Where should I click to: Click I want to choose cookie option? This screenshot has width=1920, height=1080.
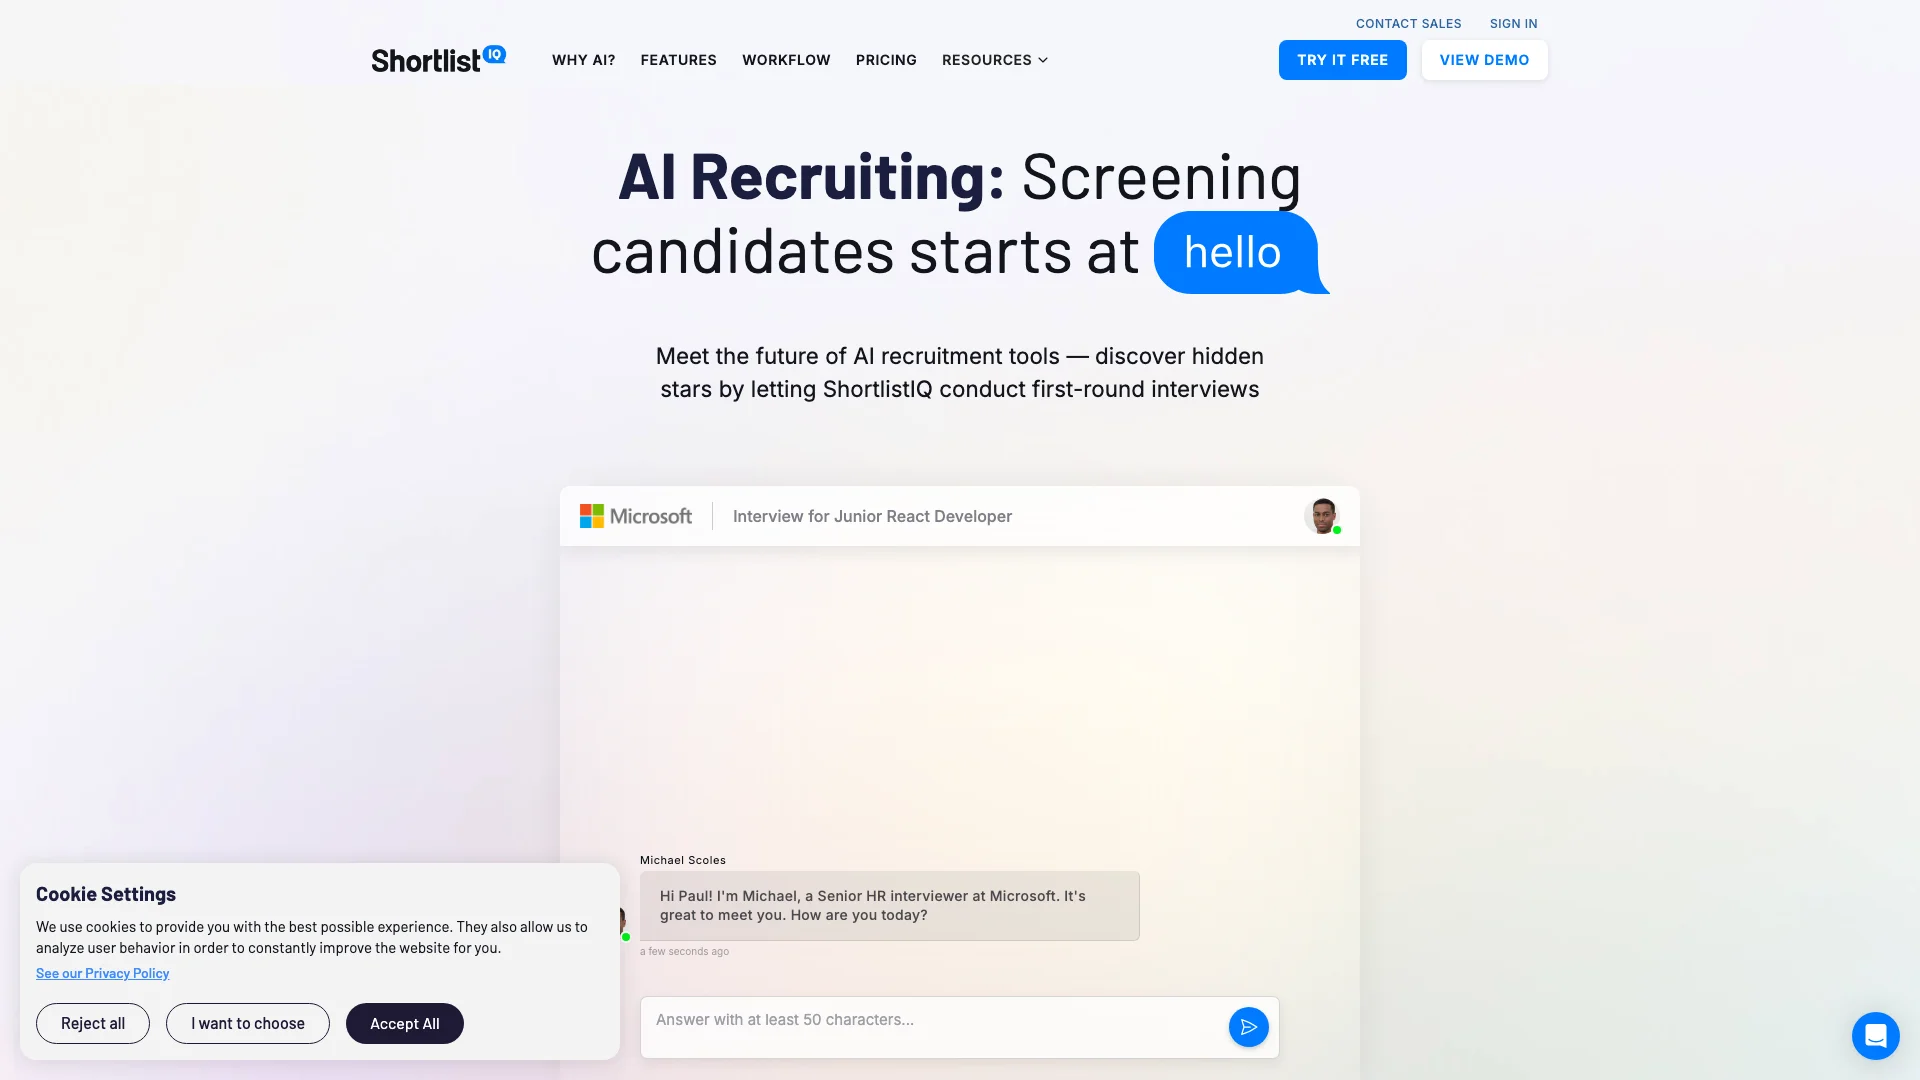point(247,1023)
